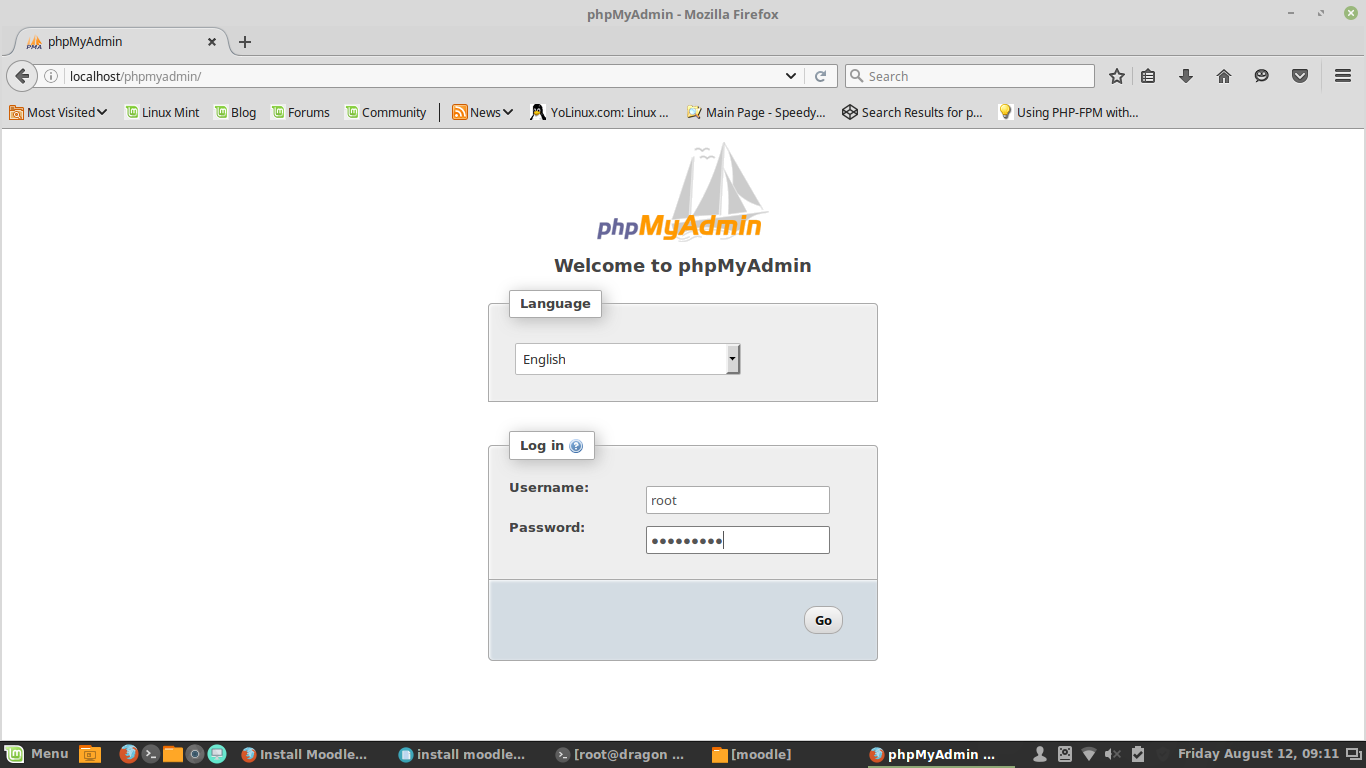
Task: Switch to Install Moodle Firefox window
Action: (x=305, y=754)
